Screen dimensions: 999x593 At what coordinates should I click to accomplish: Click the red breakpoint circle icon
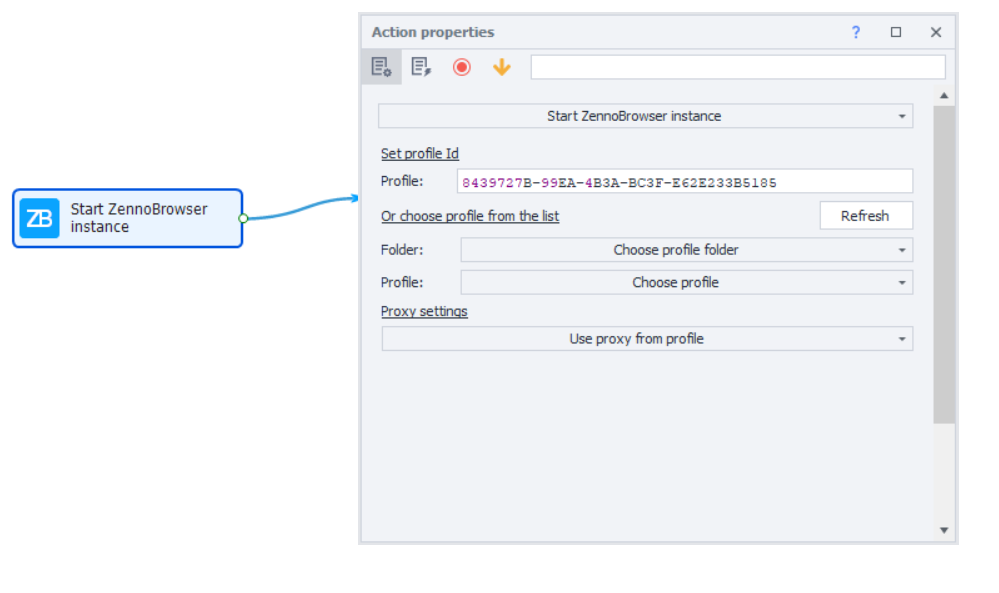click(461, 67)
